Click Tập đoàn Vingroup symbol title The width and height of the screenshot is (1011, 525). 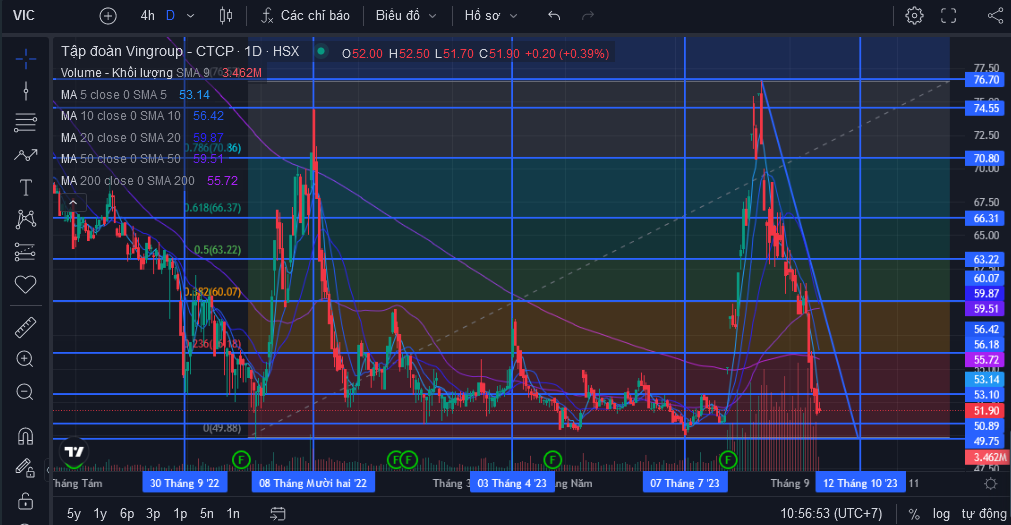tap(180, 51)
